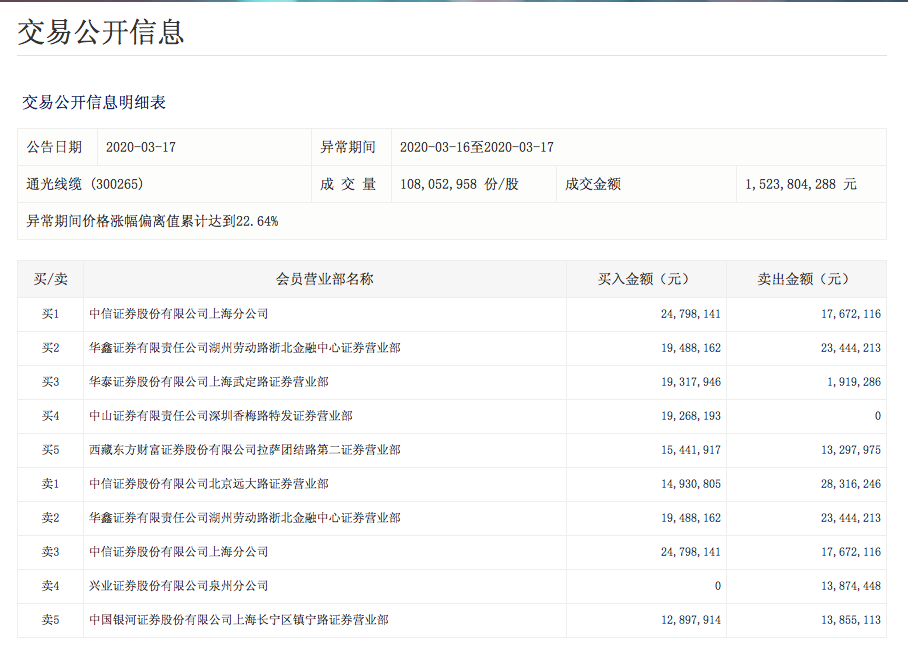
Task: Click the 交易公开信息明细表 section title
Action: 94,102
